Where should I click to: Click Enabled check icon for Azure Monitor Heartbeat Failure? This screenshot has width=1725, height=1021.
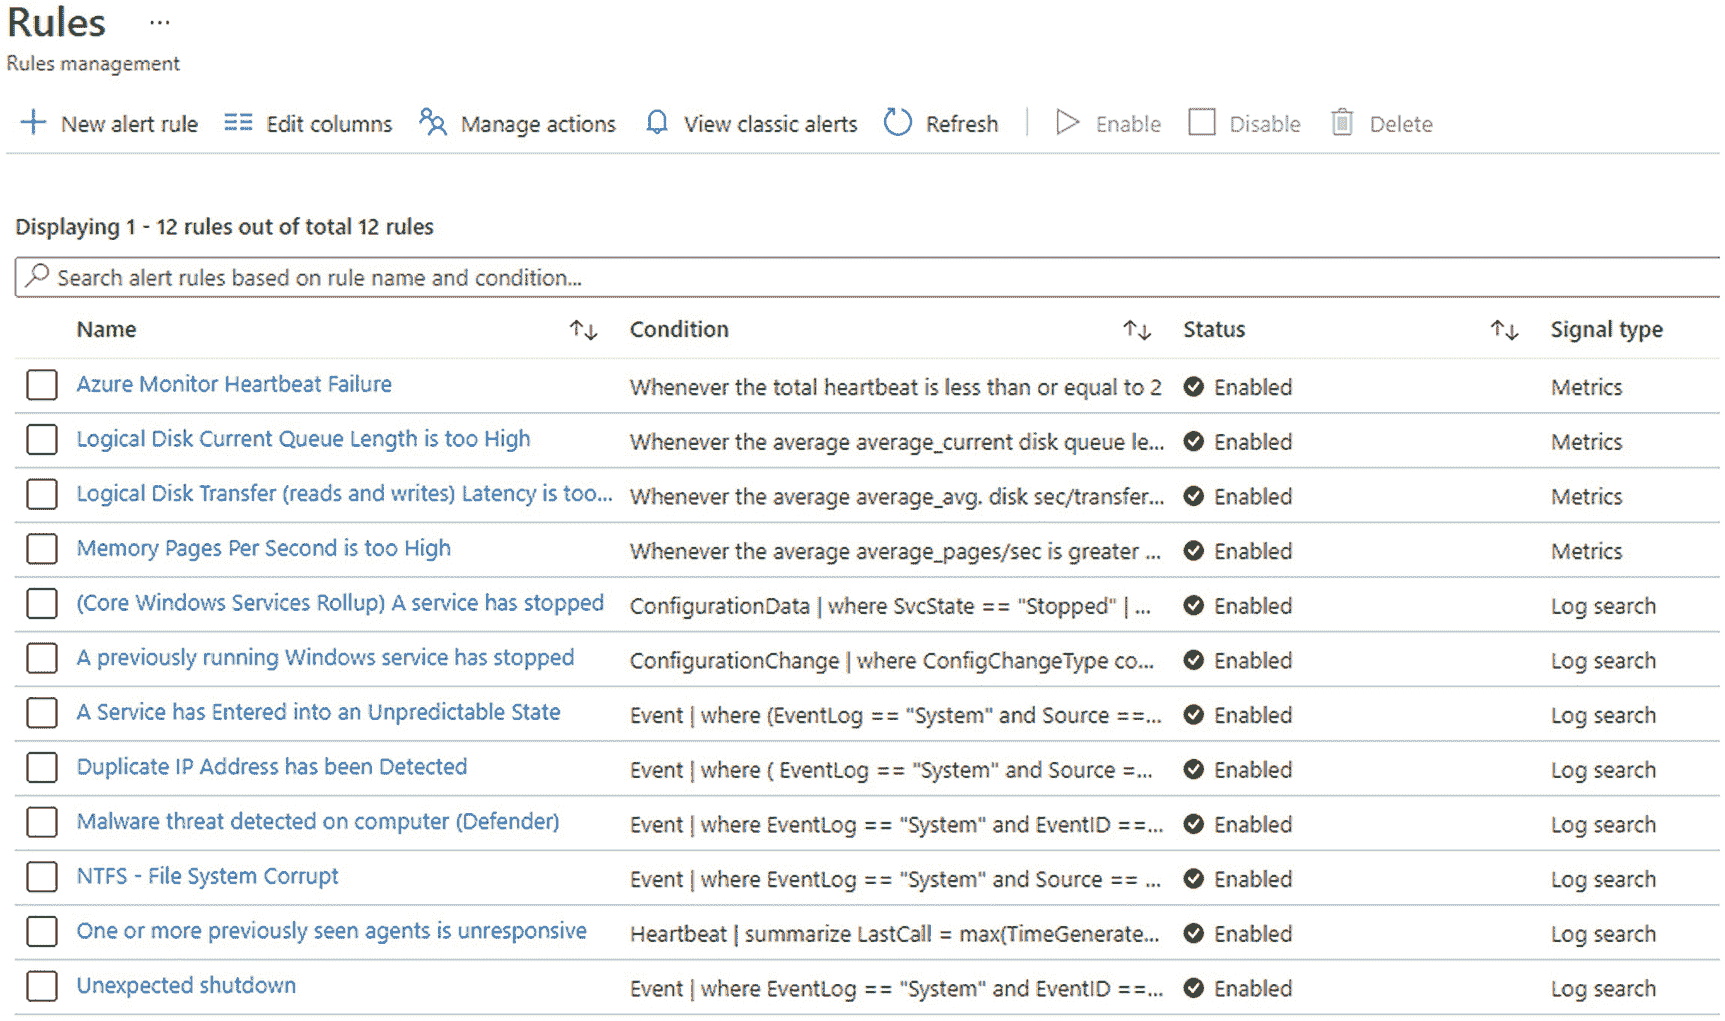pyautogui.click(x=1193, y=387)
